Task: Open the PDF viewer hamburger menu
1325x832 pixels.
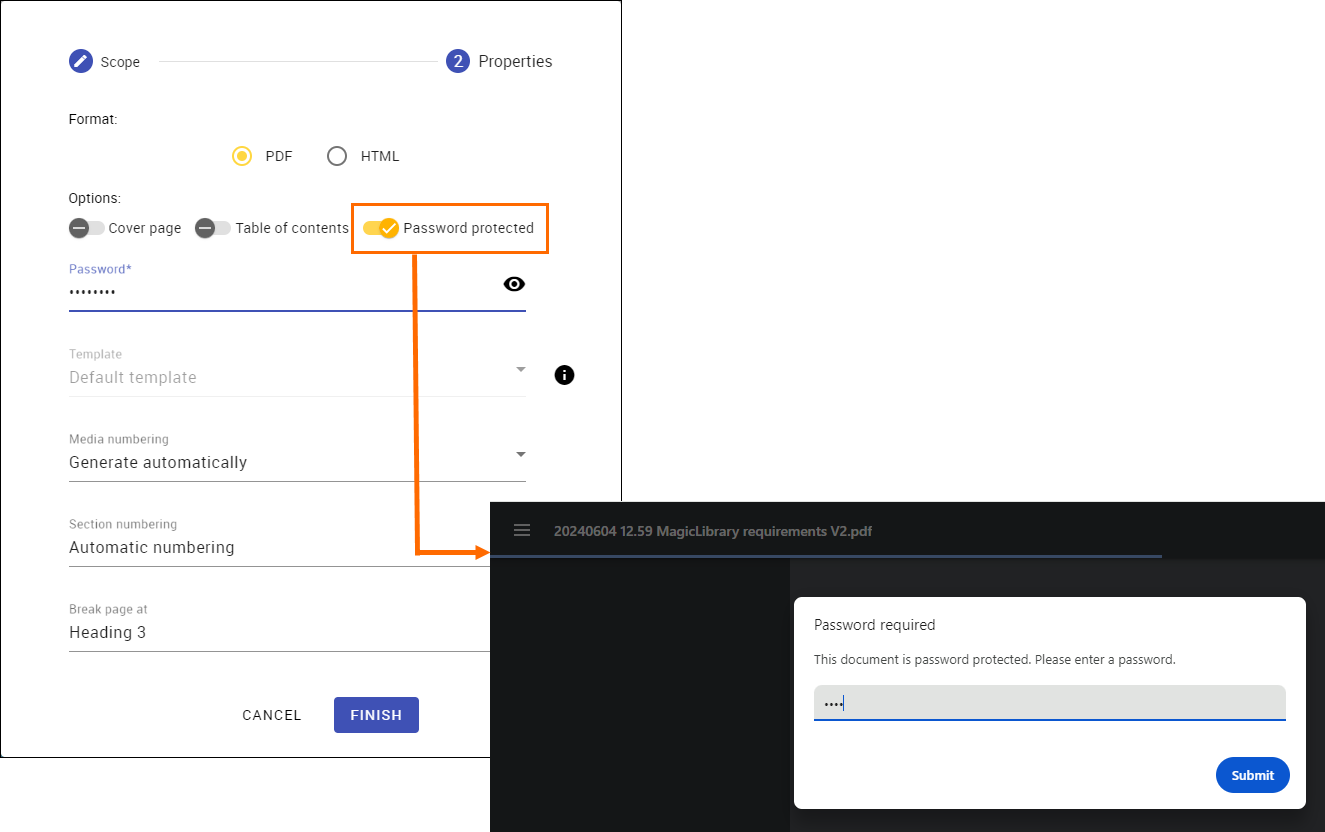Action: click(x=522, y=530)
